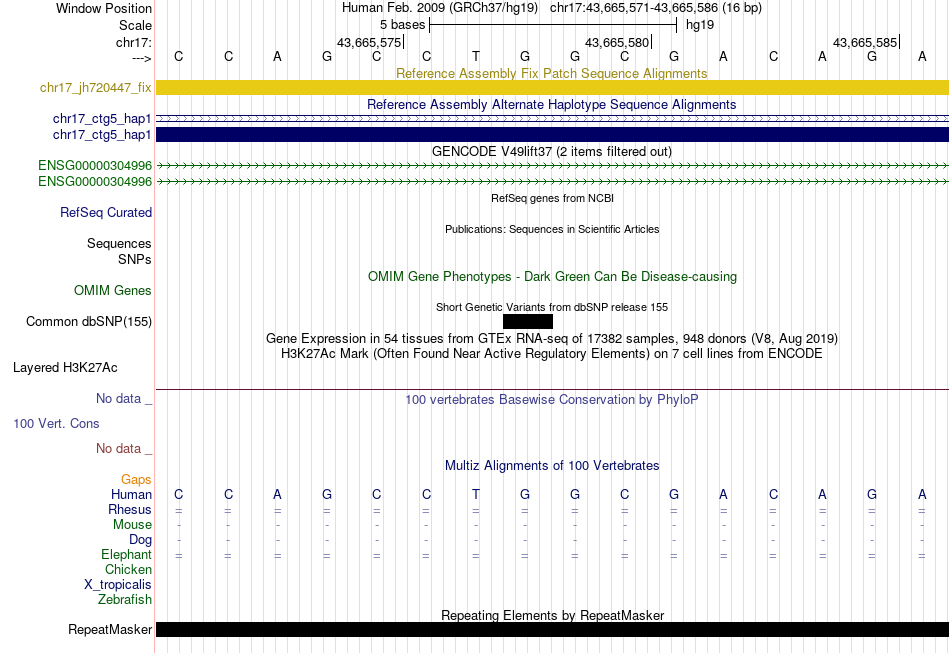Screen dimensions: 950x653
Task: Click the lower ENSG00000304996 gene label
Action: pyautogui.click(x=95, y=182)
